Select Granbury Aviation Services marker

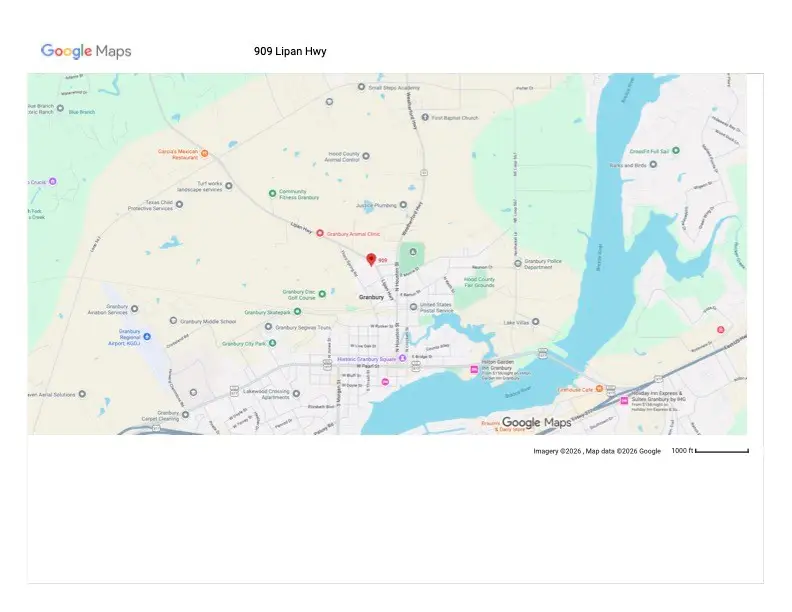[134, 309]
